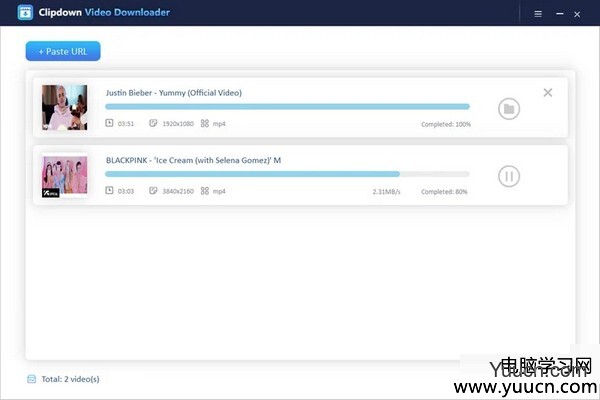
Task: Click the '2.31MB/s' download speed text
Action: (386, 192)
